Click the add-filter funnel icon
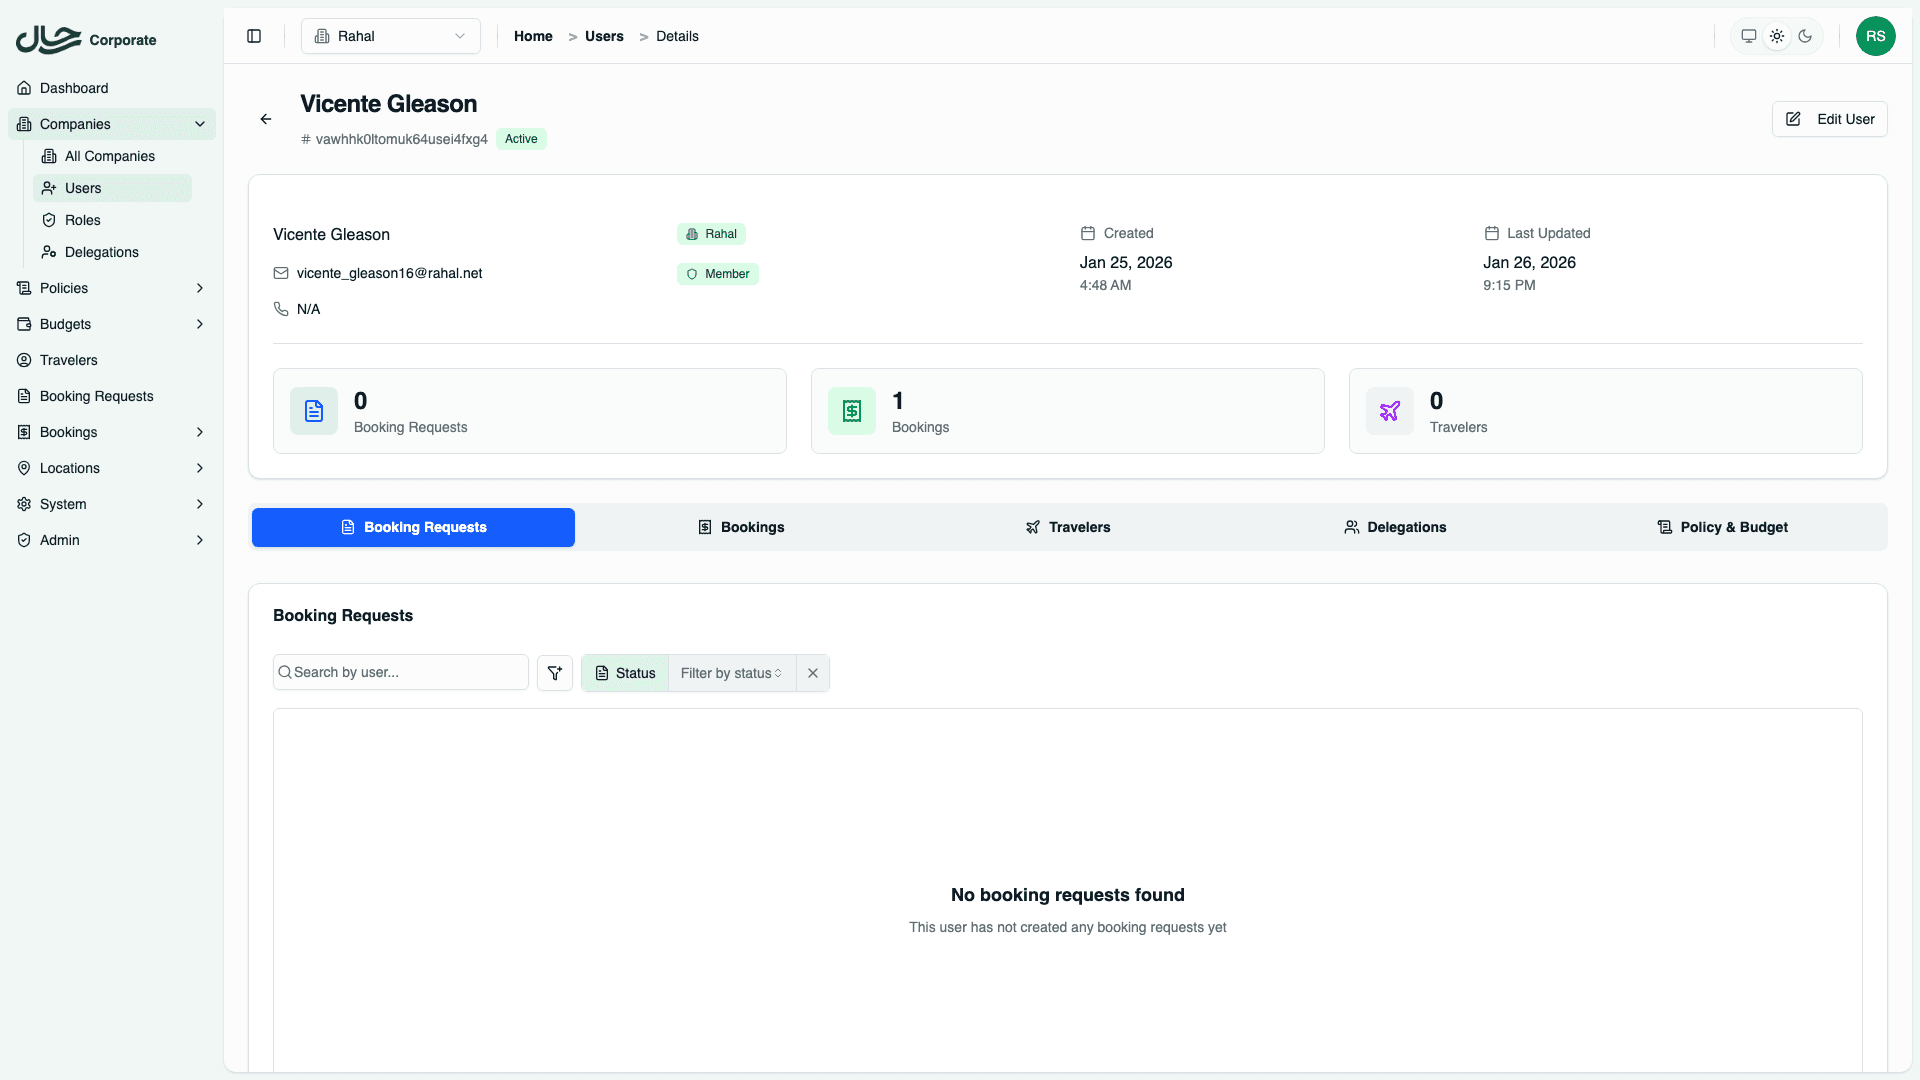 click(x=555, y=673)
